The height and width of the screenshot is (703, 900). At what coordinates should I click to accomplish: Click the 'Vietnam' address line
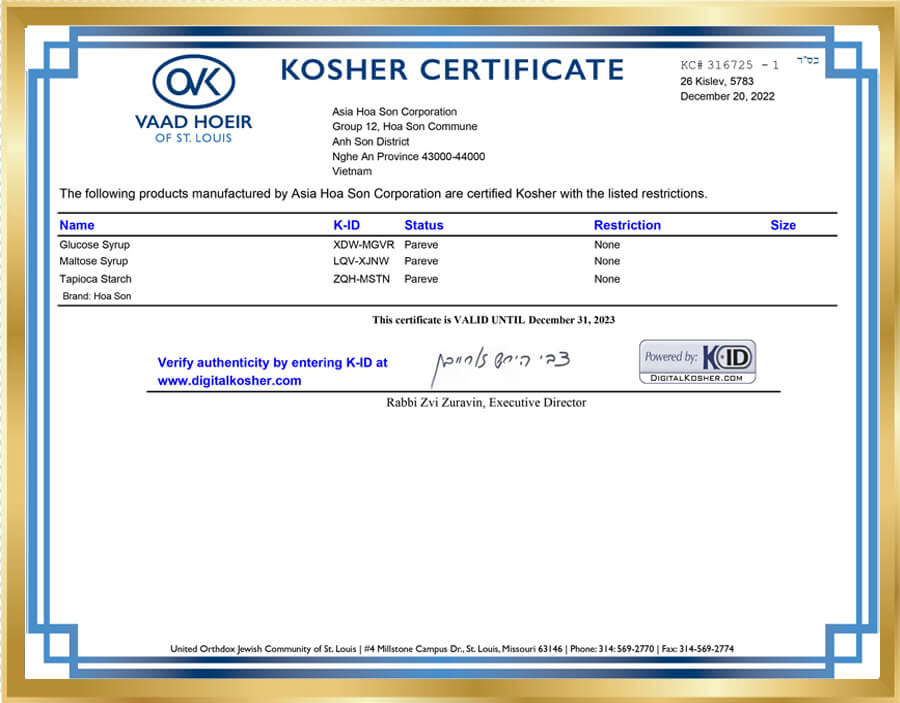click(352, 172)
